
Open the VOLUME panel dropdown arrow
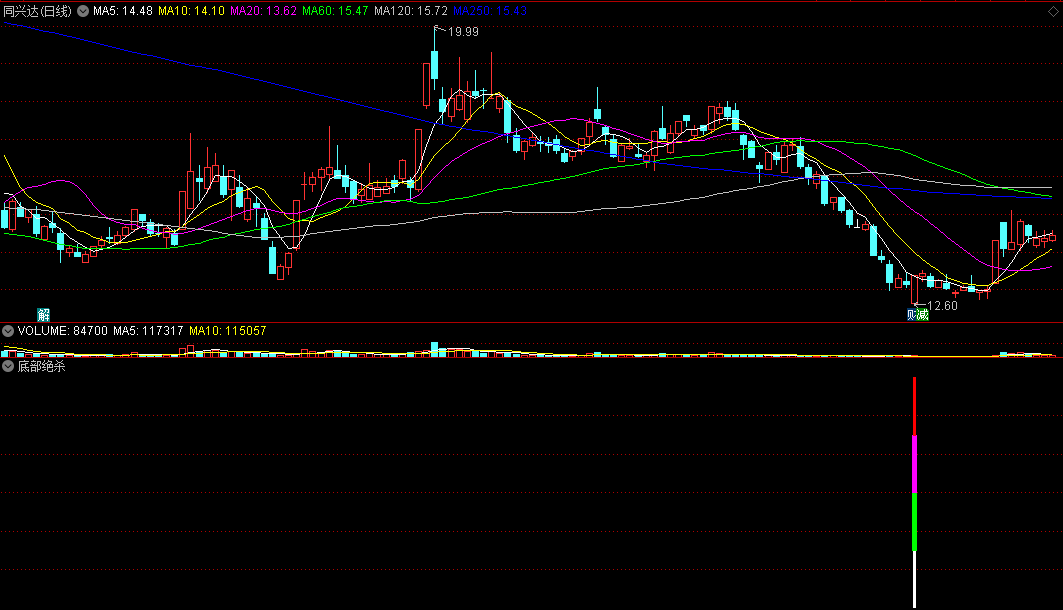click(x=8, y=331)
